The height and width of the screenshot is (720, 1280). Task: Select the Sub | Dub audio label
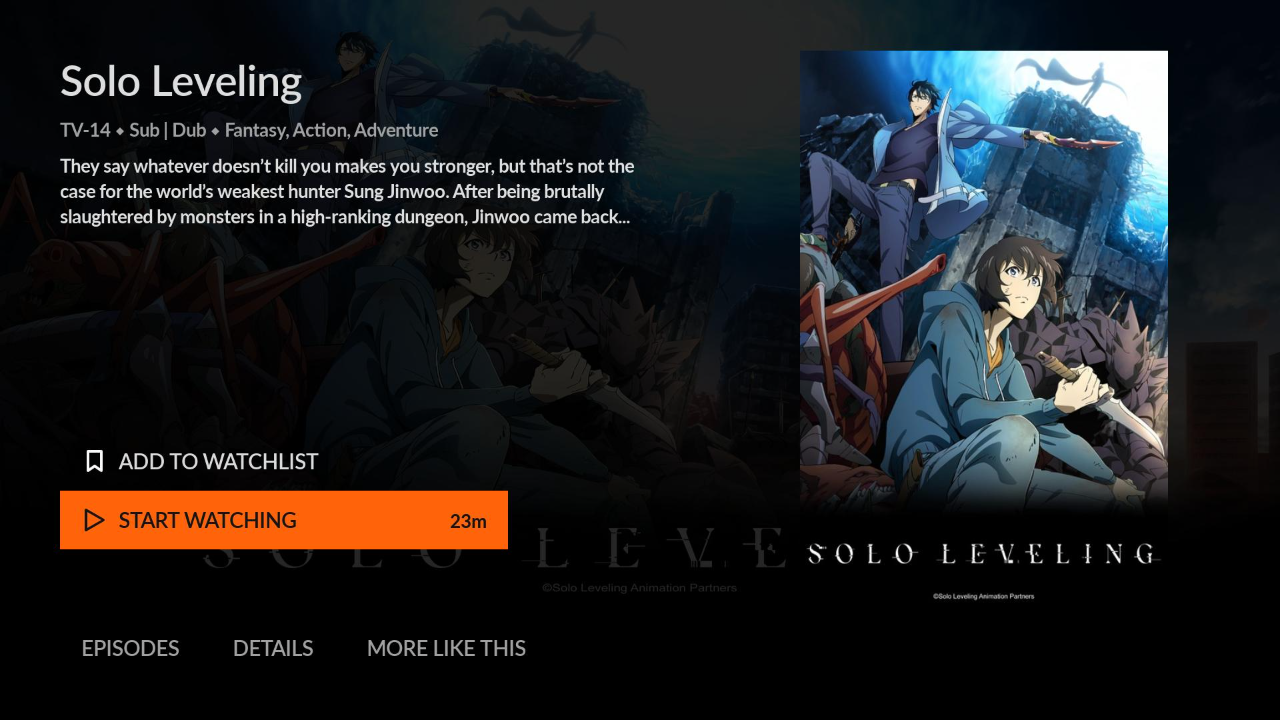(167, 130)
